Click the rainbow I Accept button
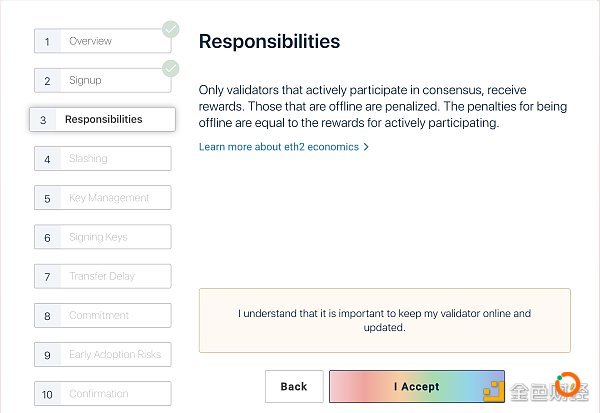Screen dimensions: 600x413 pos(417,387)
